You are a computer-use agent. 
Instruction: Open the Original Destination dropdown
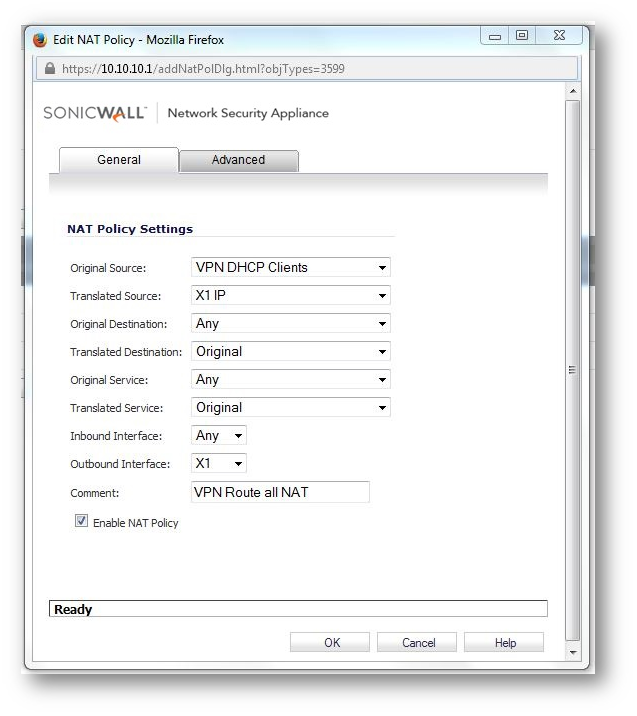(290, 323)
